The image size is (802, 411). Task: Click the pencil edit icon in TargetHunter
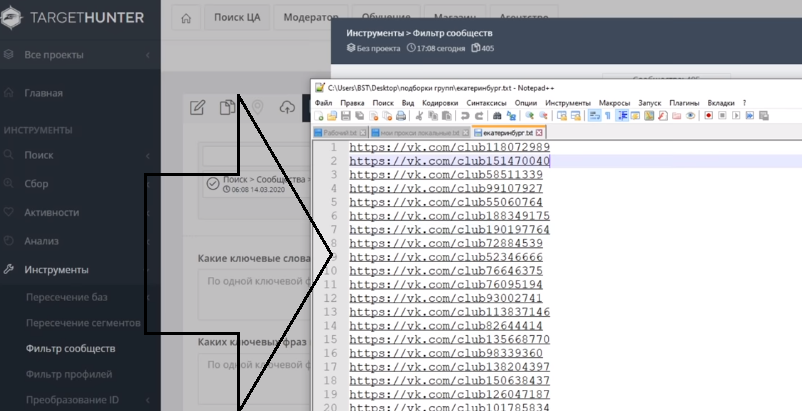[198, 108]
